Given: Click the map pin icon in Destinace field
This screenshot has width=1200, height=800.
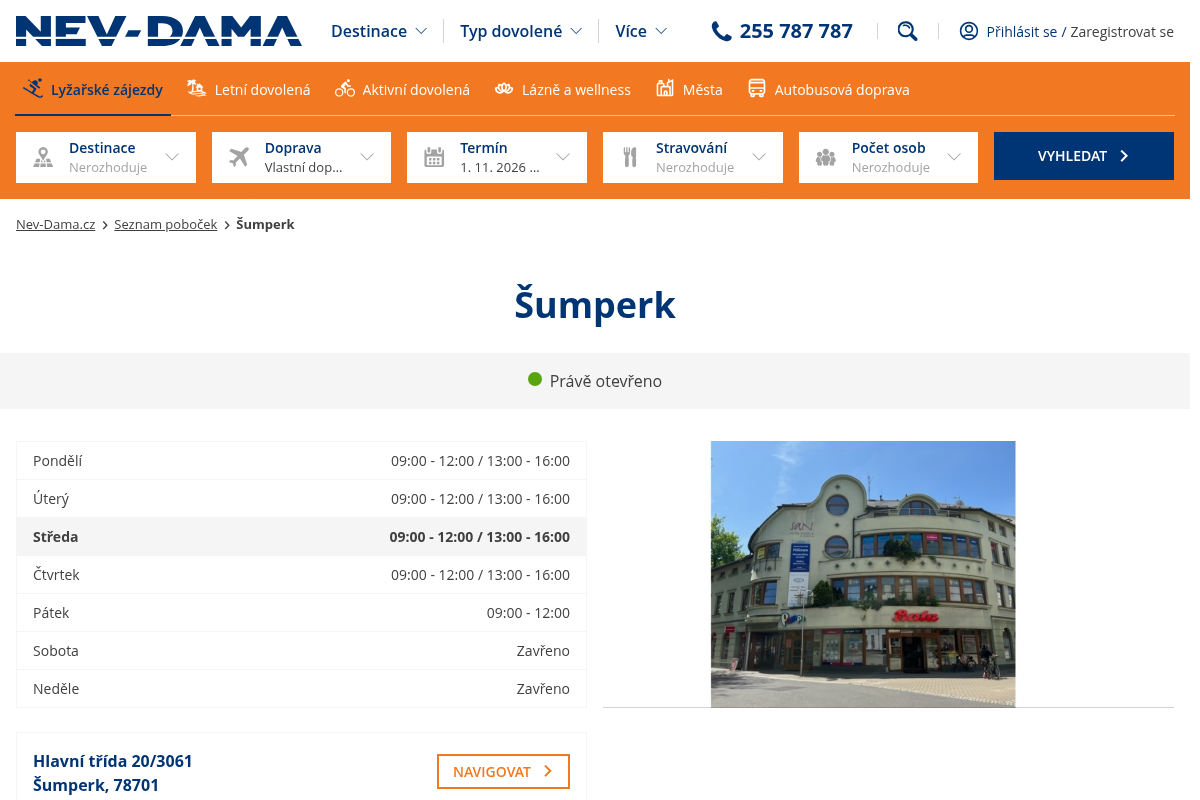Looking at the screenshot, I should 43,157.
